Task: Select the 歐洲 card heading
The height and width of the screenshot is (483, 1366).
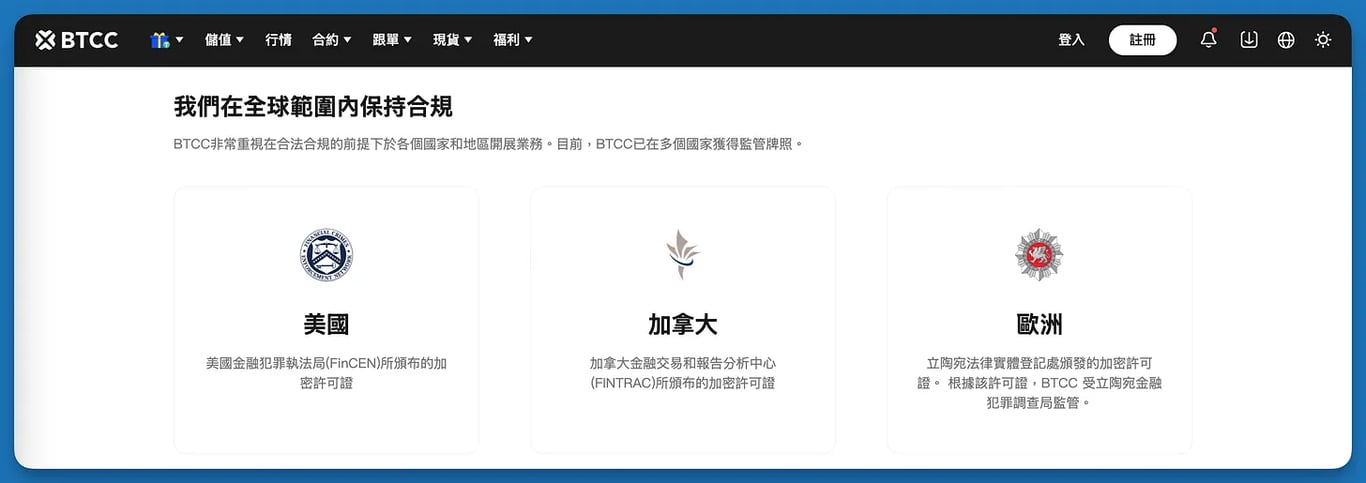Action: click(x=1039, y=325)
